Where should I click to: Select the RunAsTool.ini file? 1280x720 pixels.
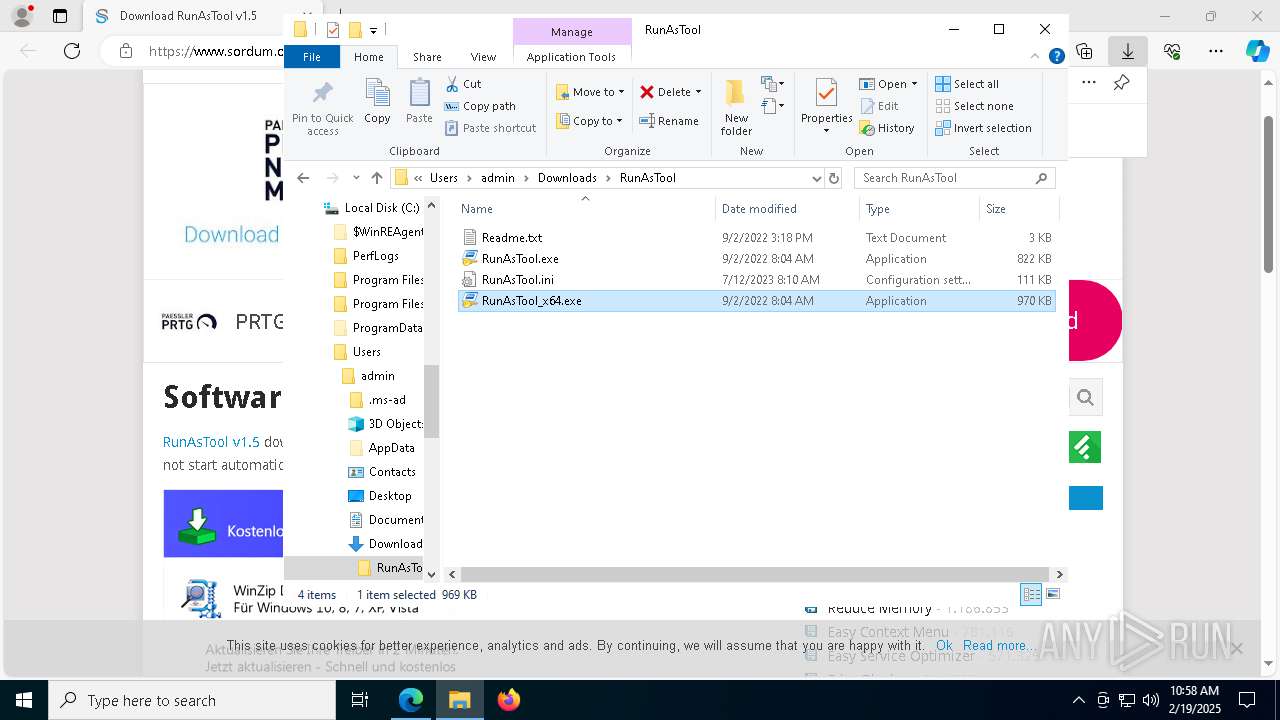[756, 280]
